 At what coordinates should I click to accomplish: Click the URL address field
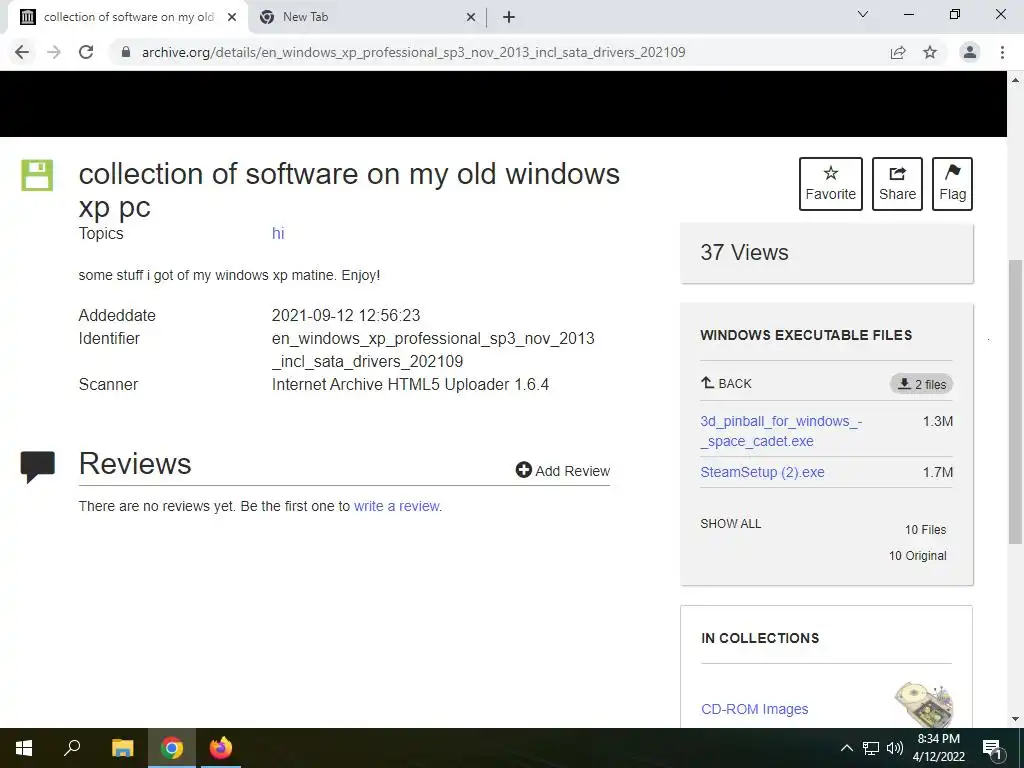point(413,52)
